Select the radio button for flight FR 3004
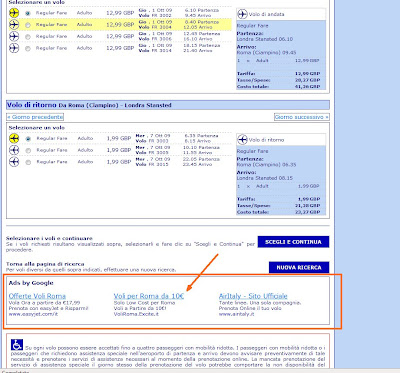The image size is (400, 373). 28,25
